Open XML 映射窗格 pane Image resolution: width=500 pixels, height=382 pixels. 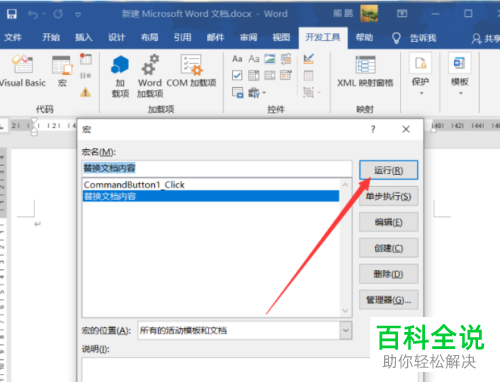coord(365,71)
